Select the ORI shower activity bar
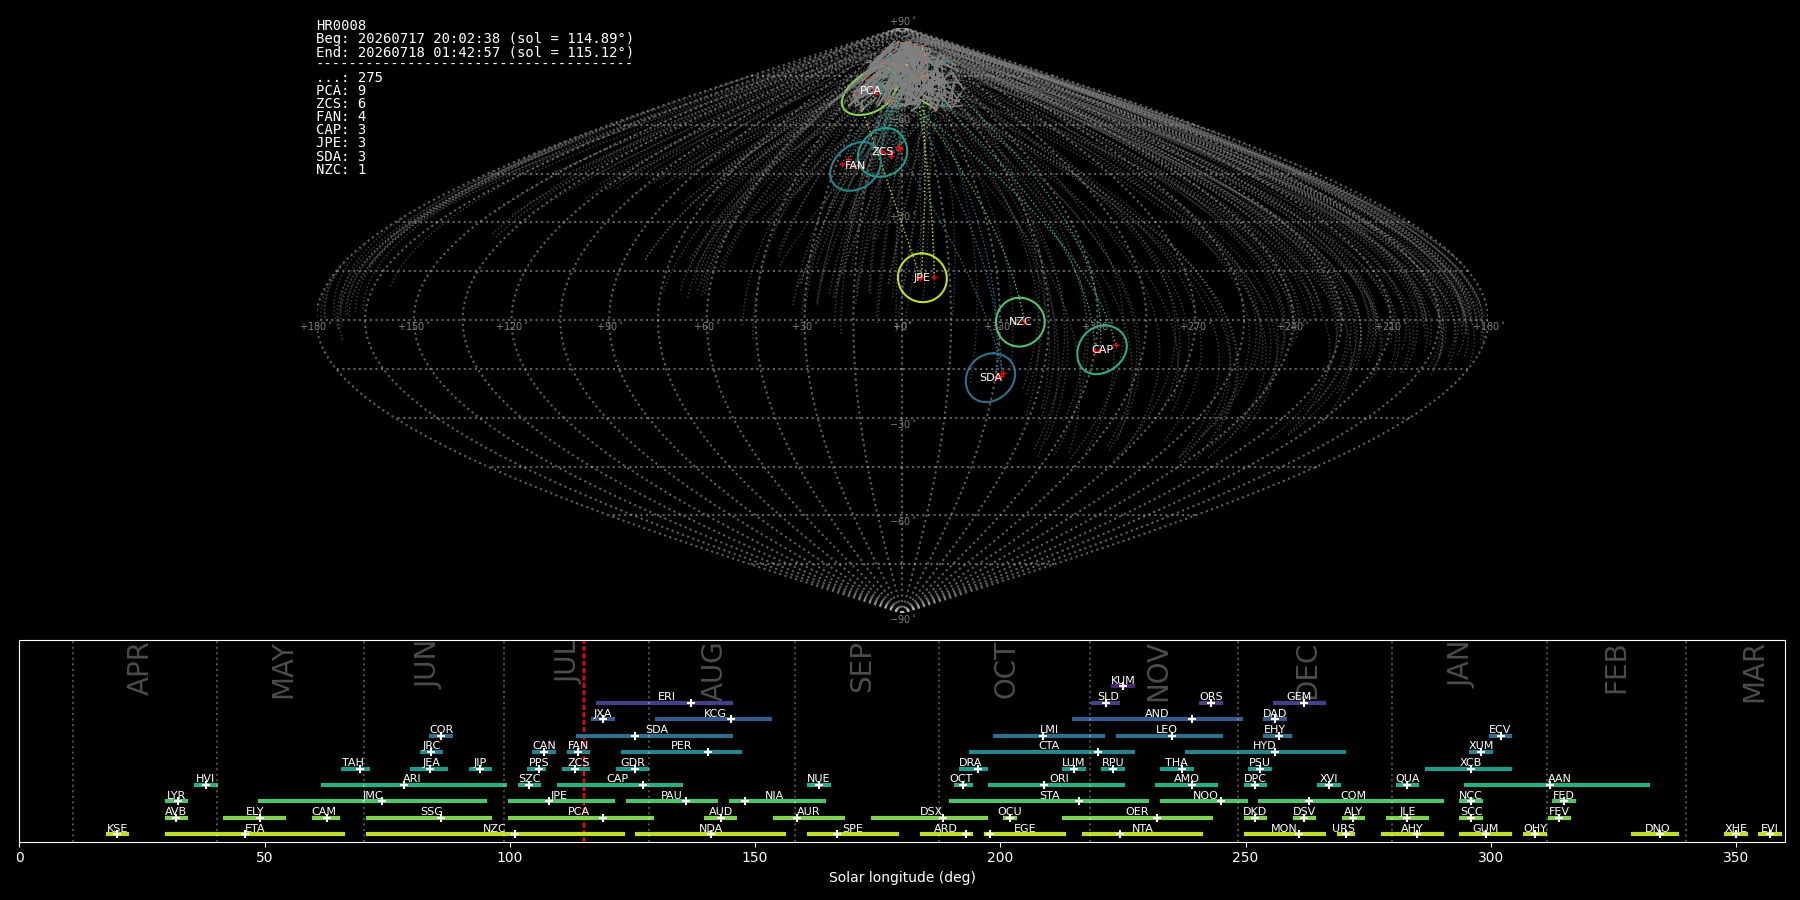Image resolution: width=1800 pixels, height=900 pixels. click(1056, 785)
